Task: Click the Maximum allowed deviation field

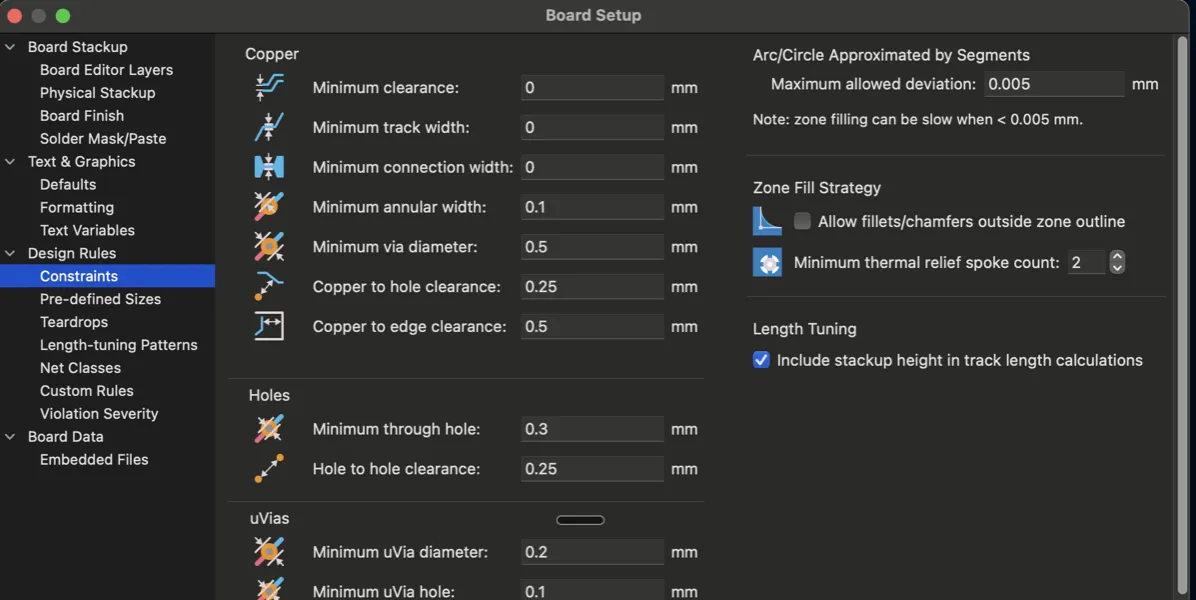Action: [1054, 84]
